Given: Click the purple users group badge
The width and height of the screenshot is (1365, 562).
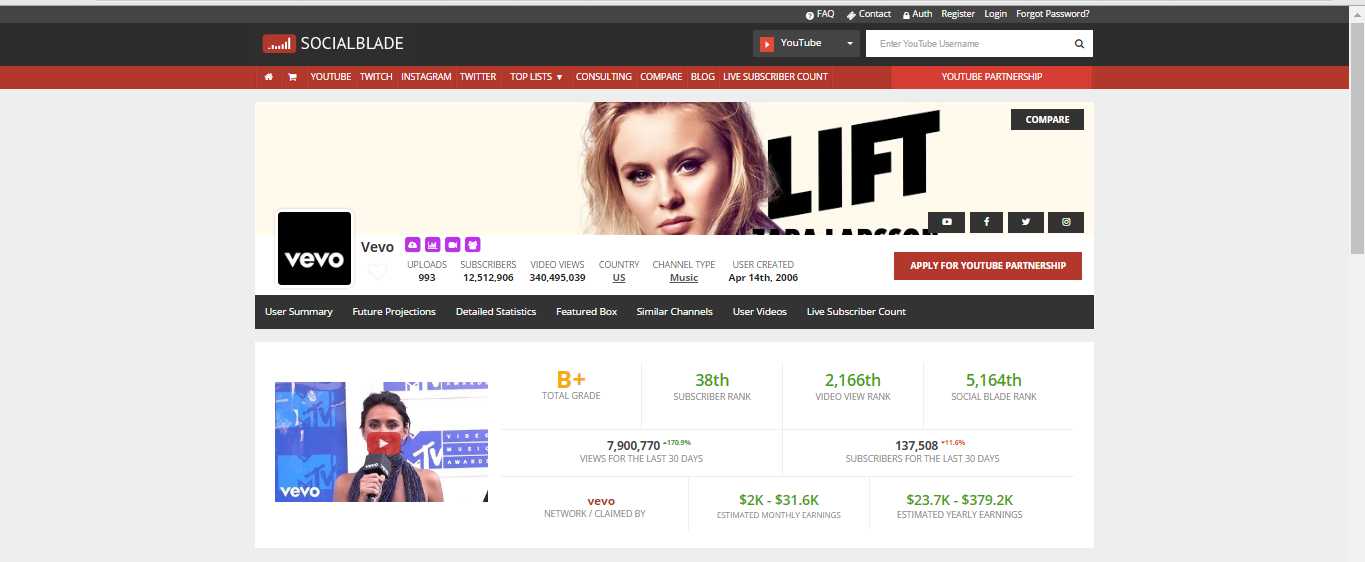Looking at the screenshot, I should point(473,244).
